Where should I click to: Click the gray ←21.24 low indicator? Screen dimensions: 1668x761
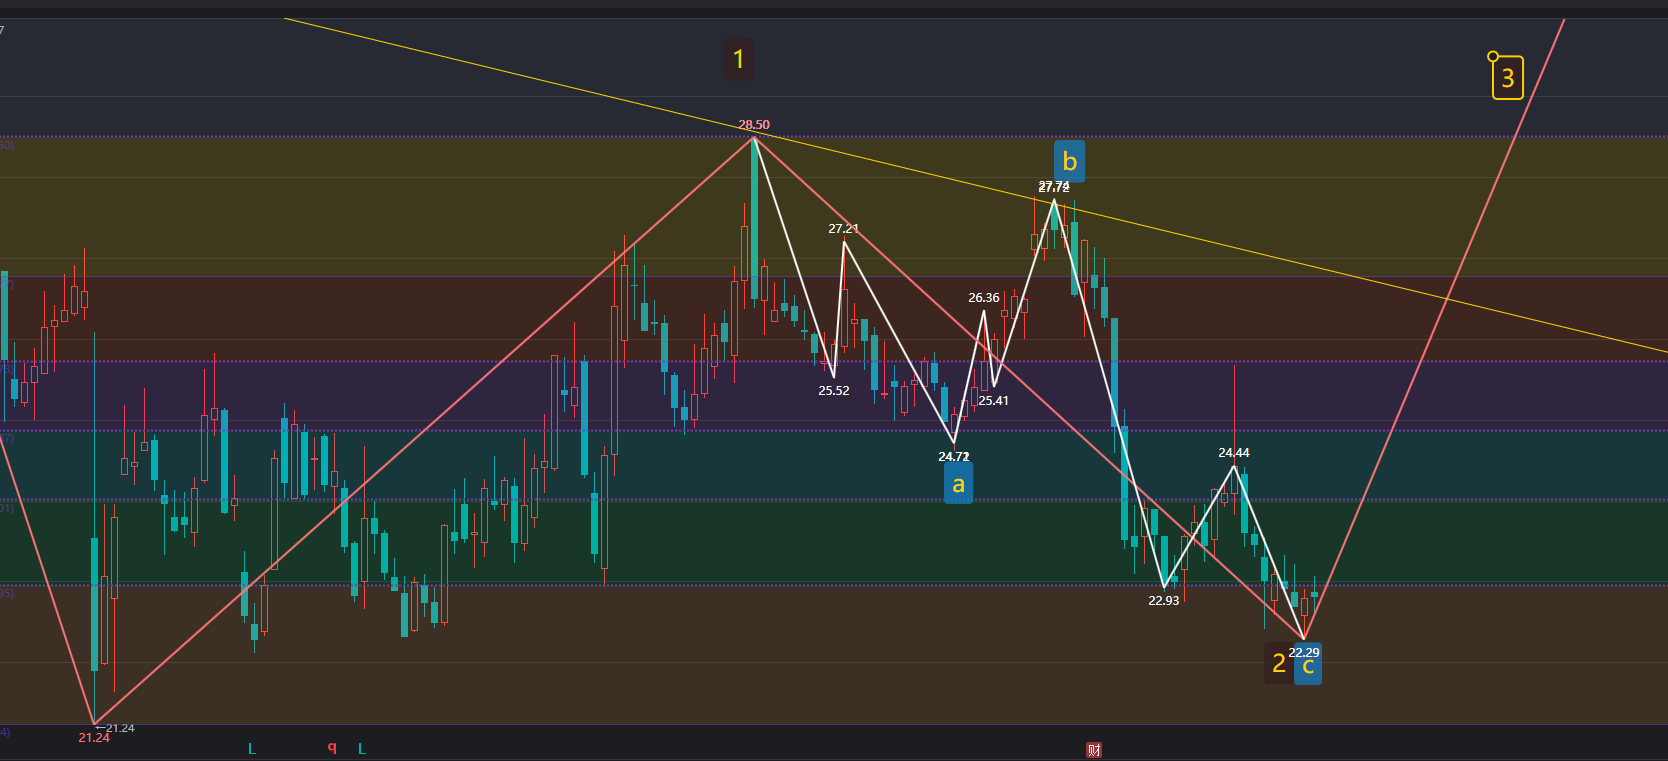114,728
